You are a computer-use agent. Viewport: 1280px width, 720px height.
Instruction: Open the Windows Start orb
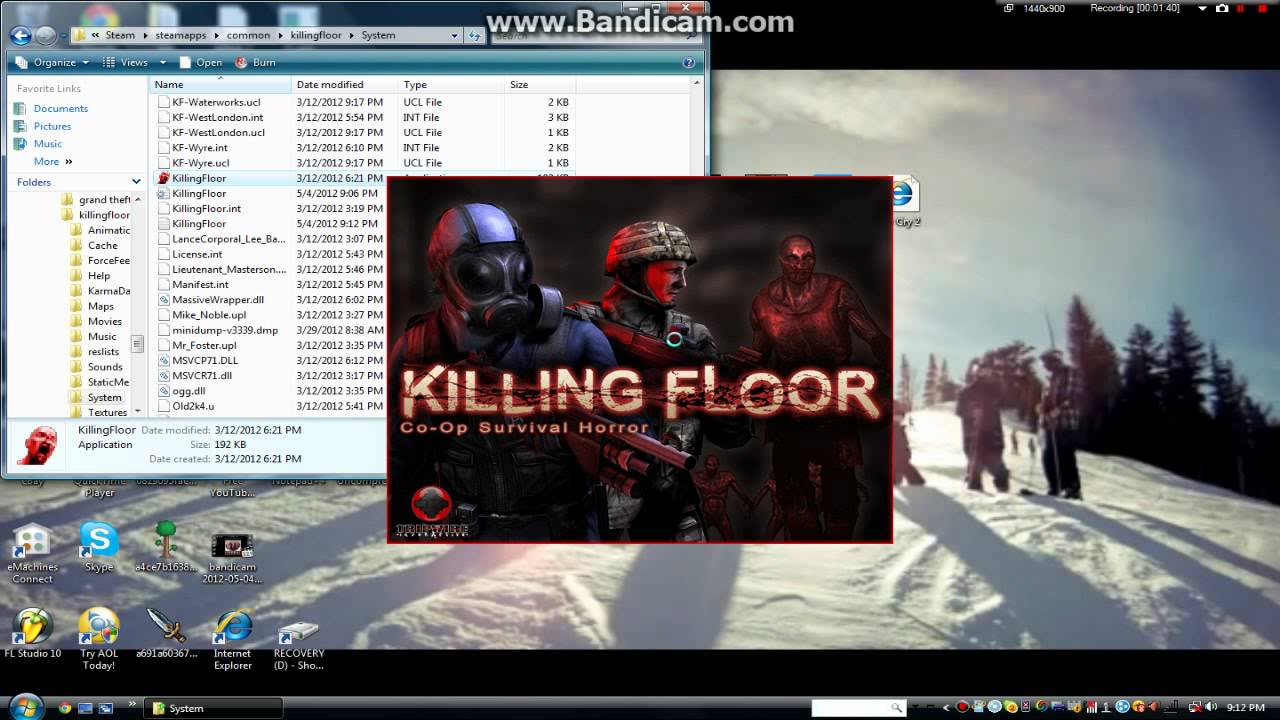point(25,706)
